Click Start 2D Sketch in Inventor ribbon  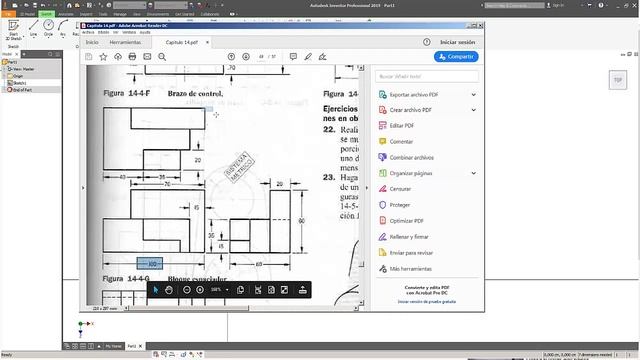(x=13, y=29)
